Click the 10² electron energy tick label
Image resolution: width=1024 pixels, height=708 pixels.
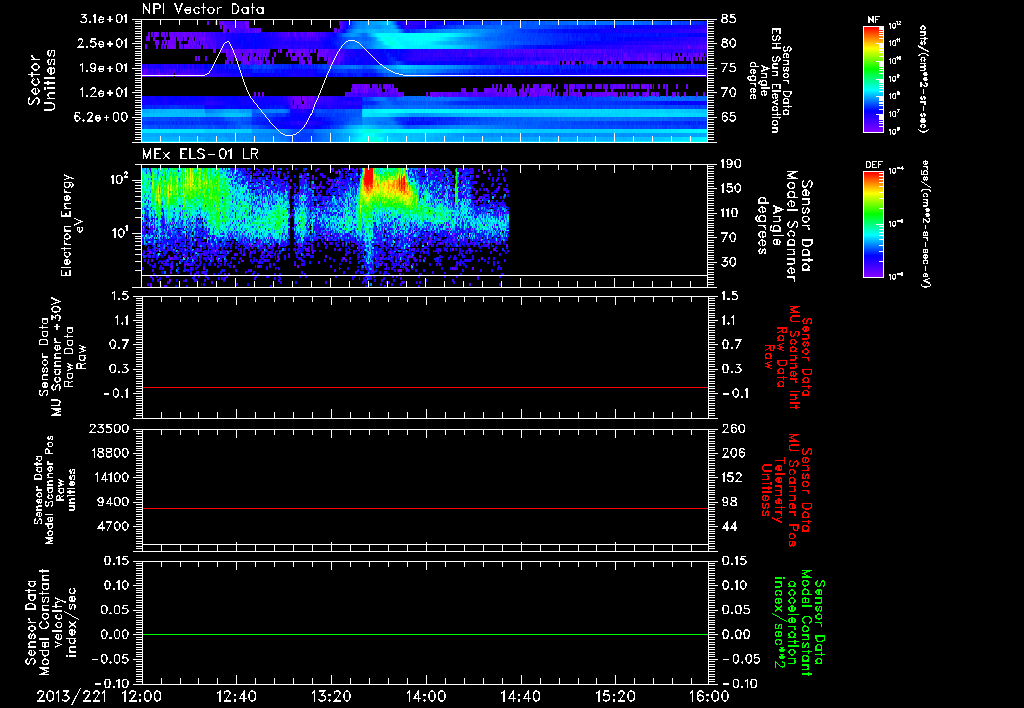coord(121,178)
